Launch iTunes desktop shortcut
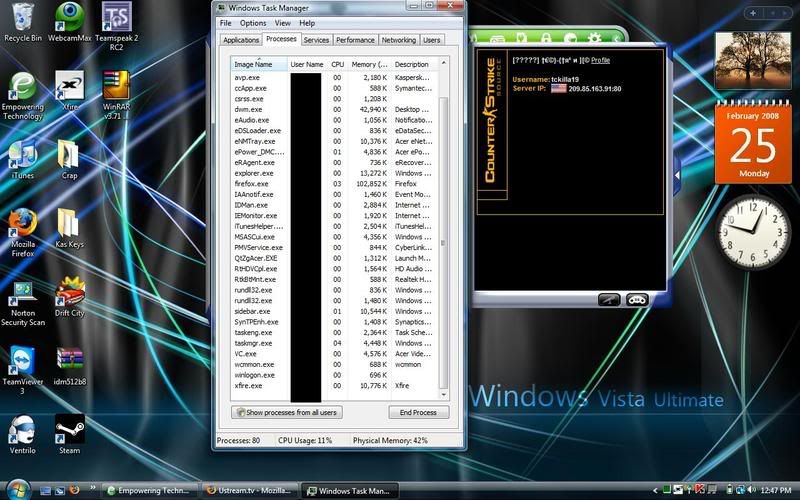Image resolution: width=800 pixels, height=500 pixels. point(22,159)
